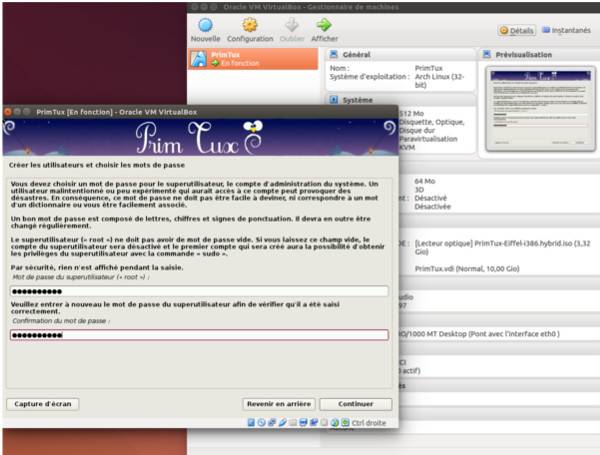Screen dimensions: 600x455
Task: Focus the root password field
Action: click(199, 291)
